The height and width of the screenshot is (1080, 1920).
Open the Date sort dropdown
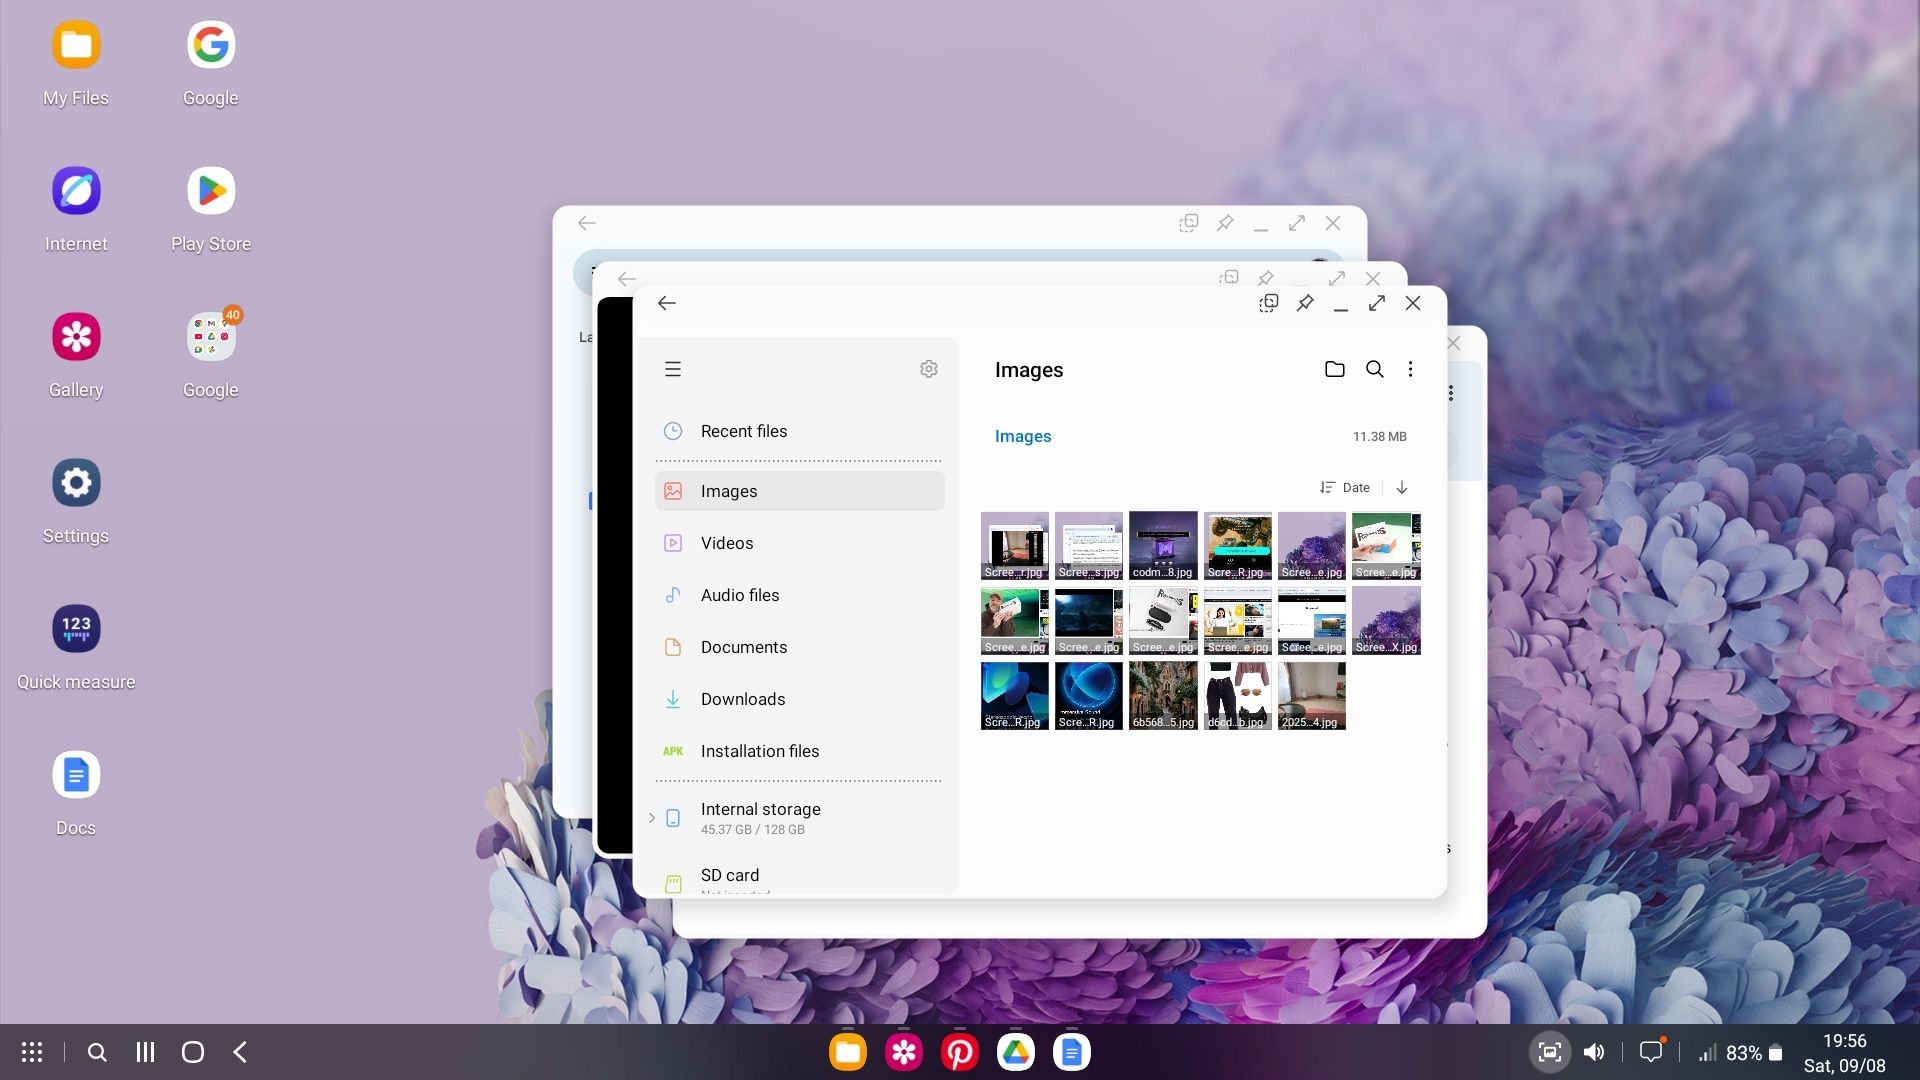point(1345,487)
